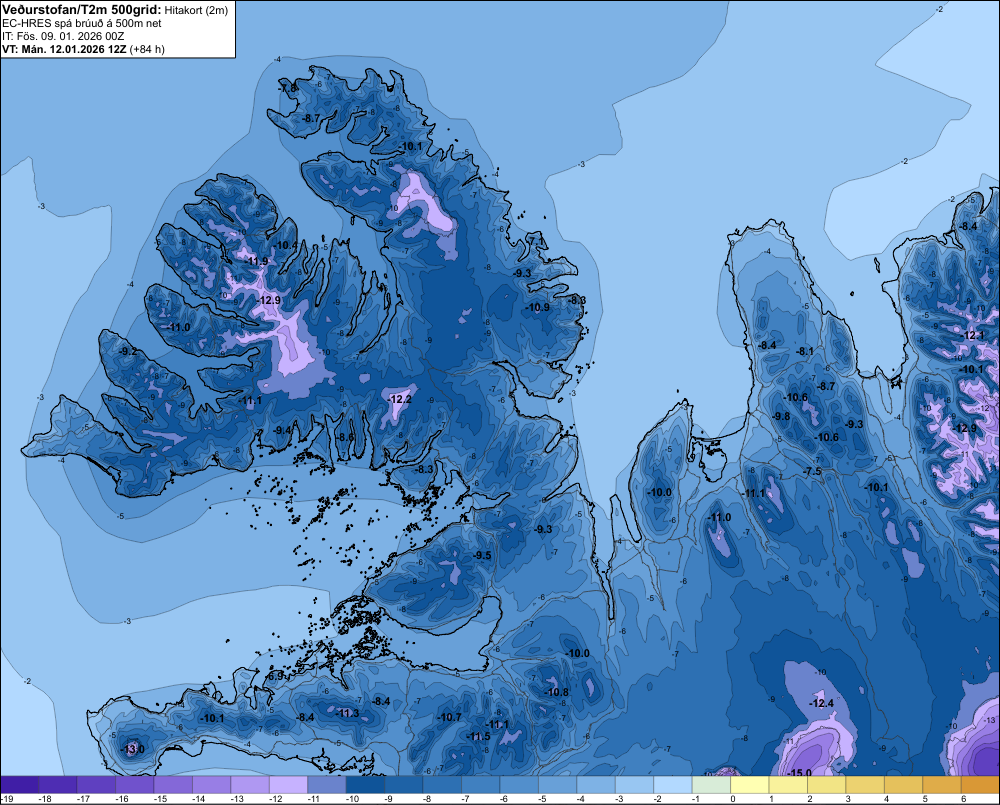Click the -9.8 temperature value
1000x805 pixels.
[781, 416]
